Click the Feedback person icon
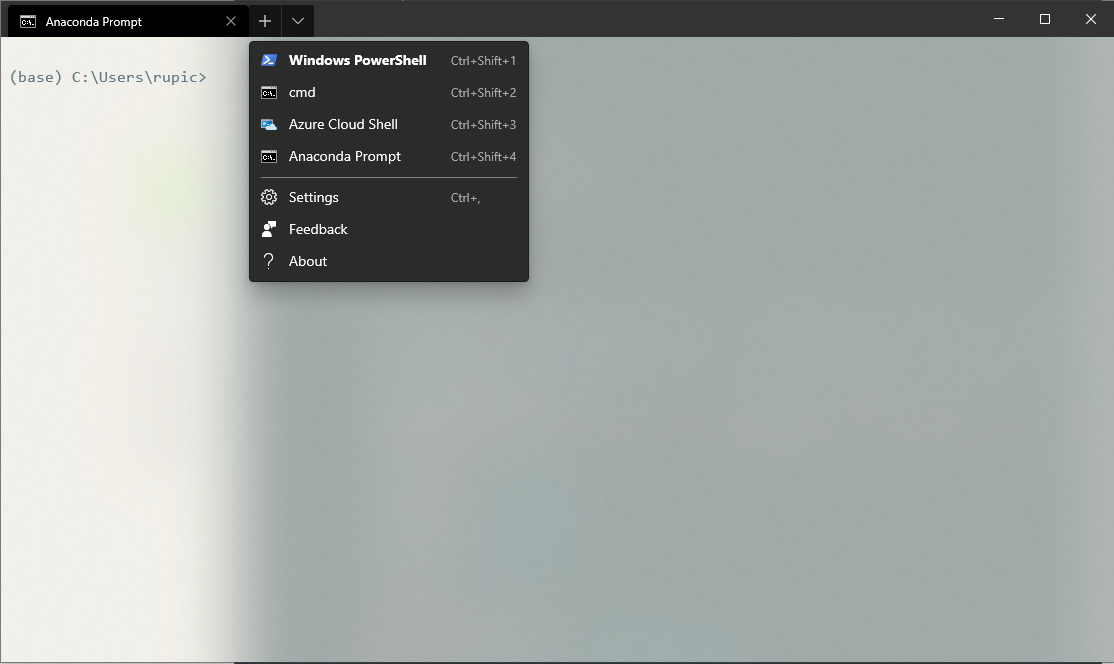 click(269, 229)
